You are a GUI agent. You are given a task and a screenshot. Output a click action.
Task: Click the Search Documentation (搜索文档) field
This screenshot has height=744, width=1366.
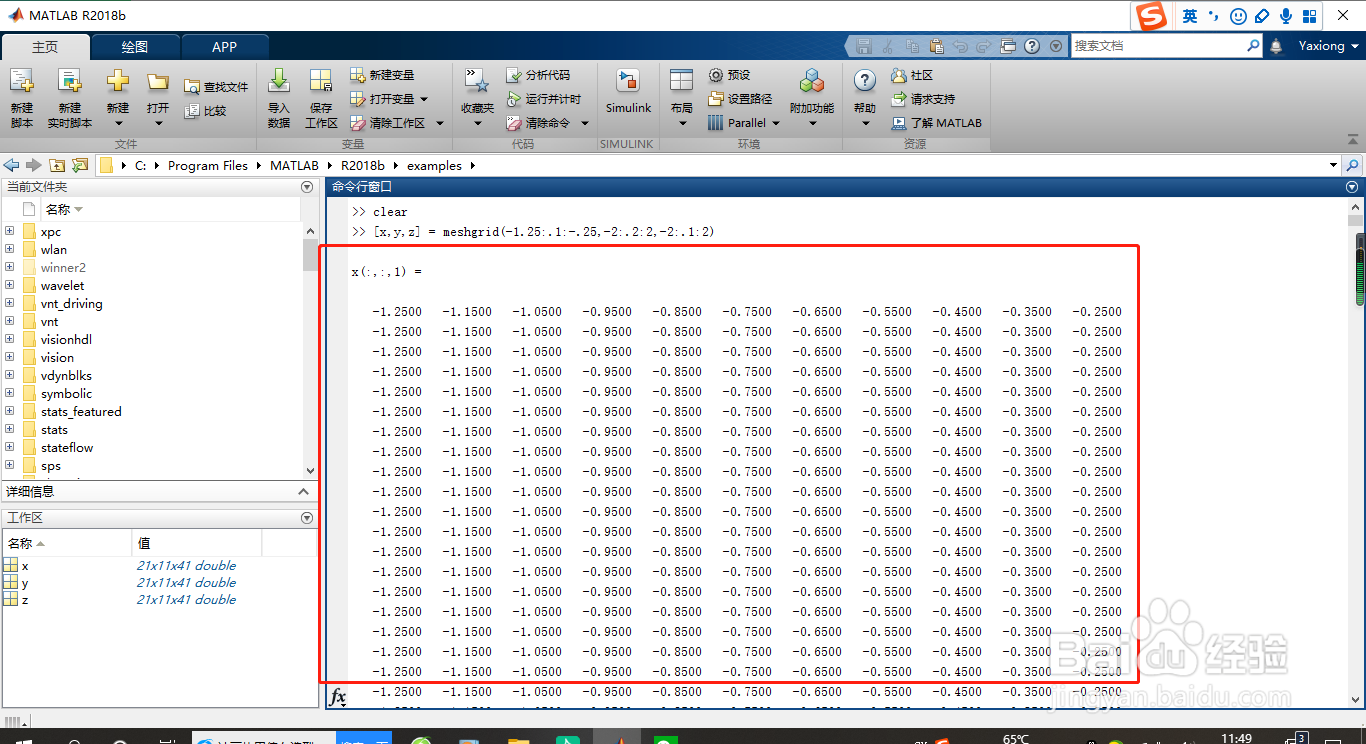tap(1157, 46)
